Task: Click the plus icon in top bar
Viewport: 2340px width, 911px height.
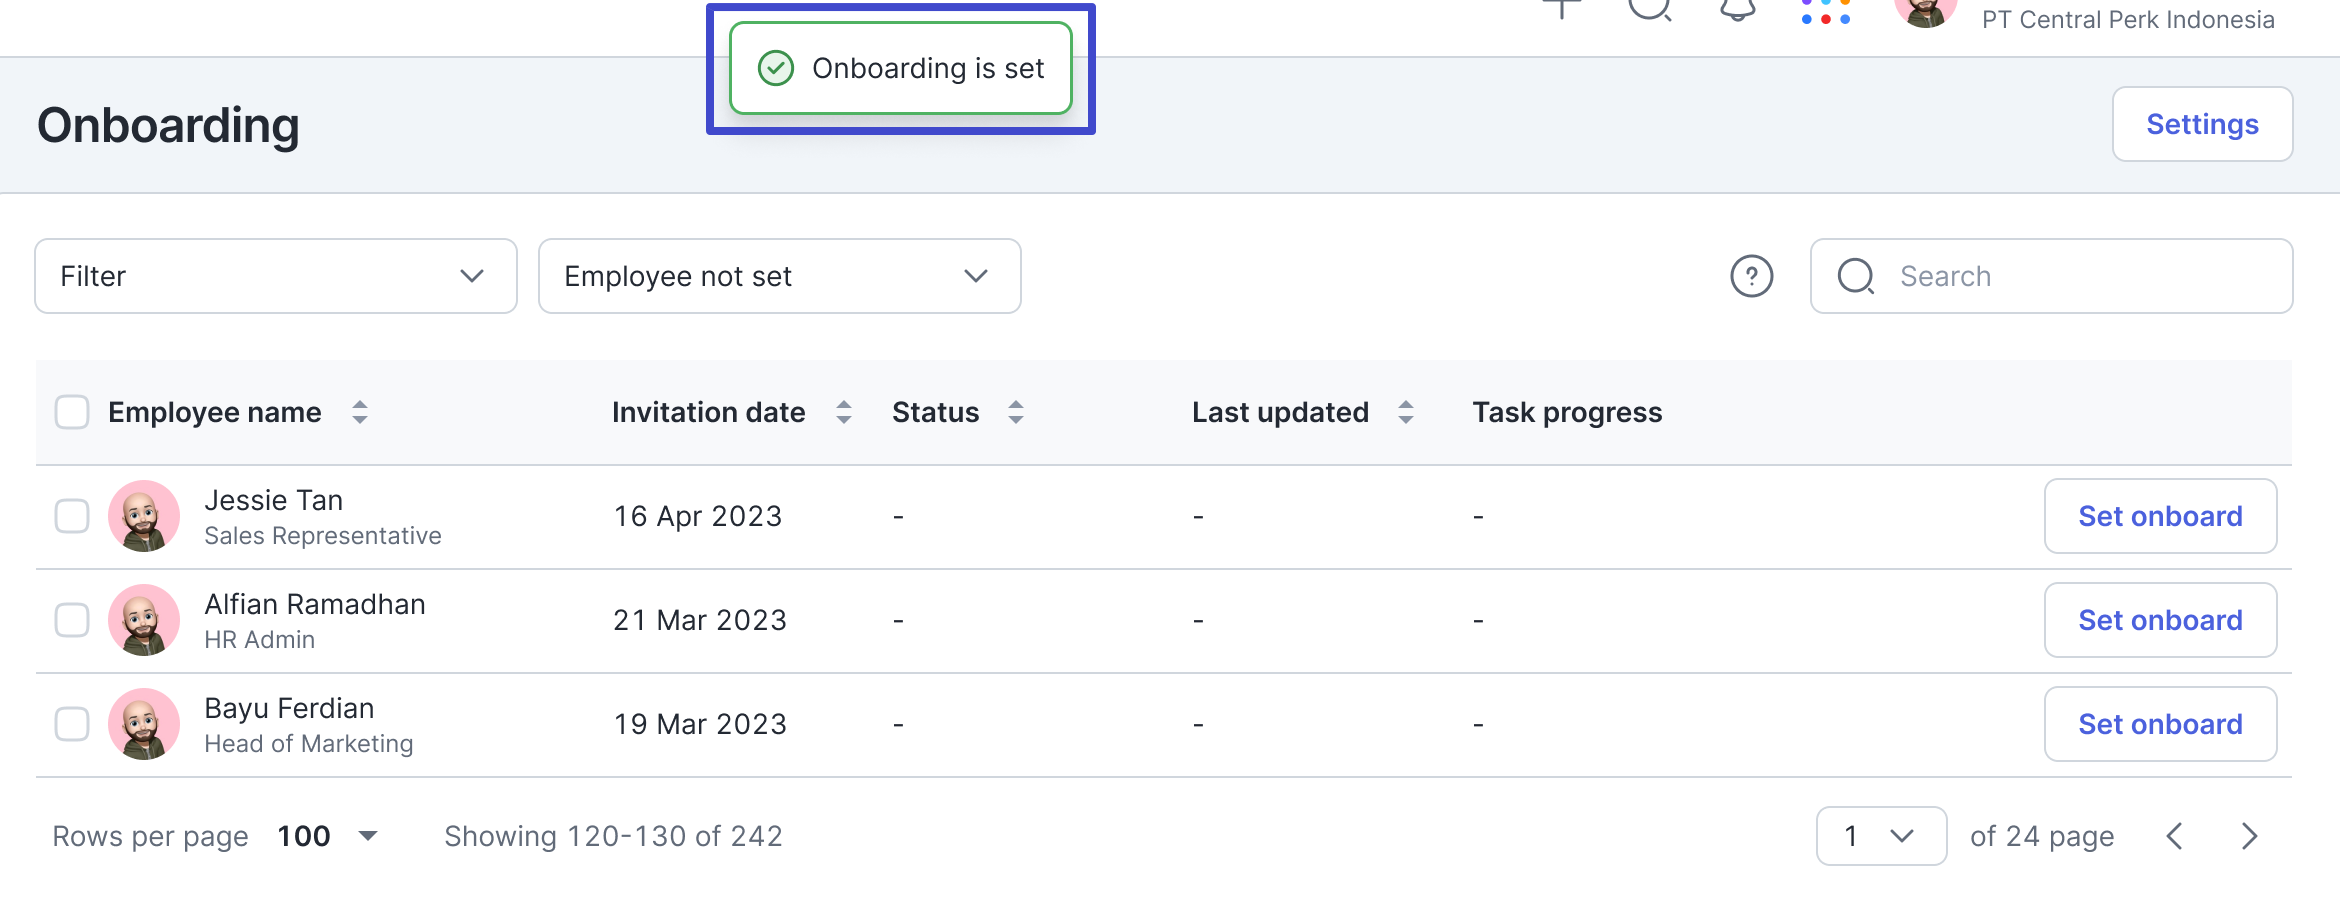Action: pos(1561,8)
